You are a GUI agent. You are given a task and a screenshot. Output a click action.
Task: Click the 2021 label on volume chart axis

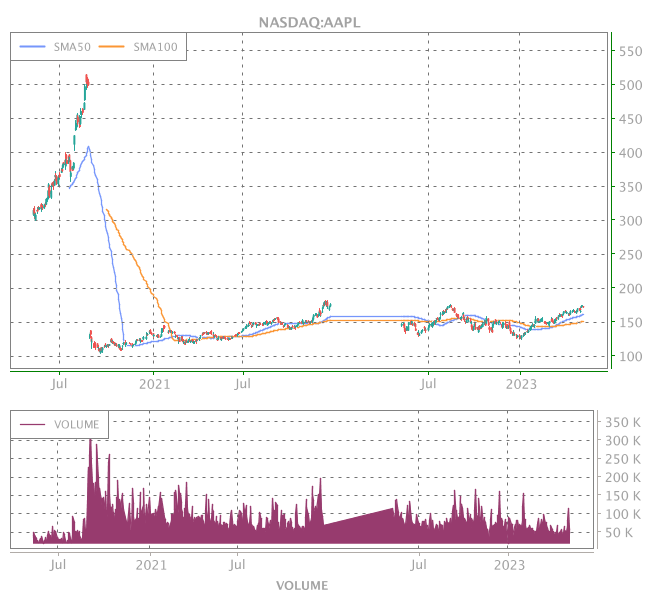point(151,565)
